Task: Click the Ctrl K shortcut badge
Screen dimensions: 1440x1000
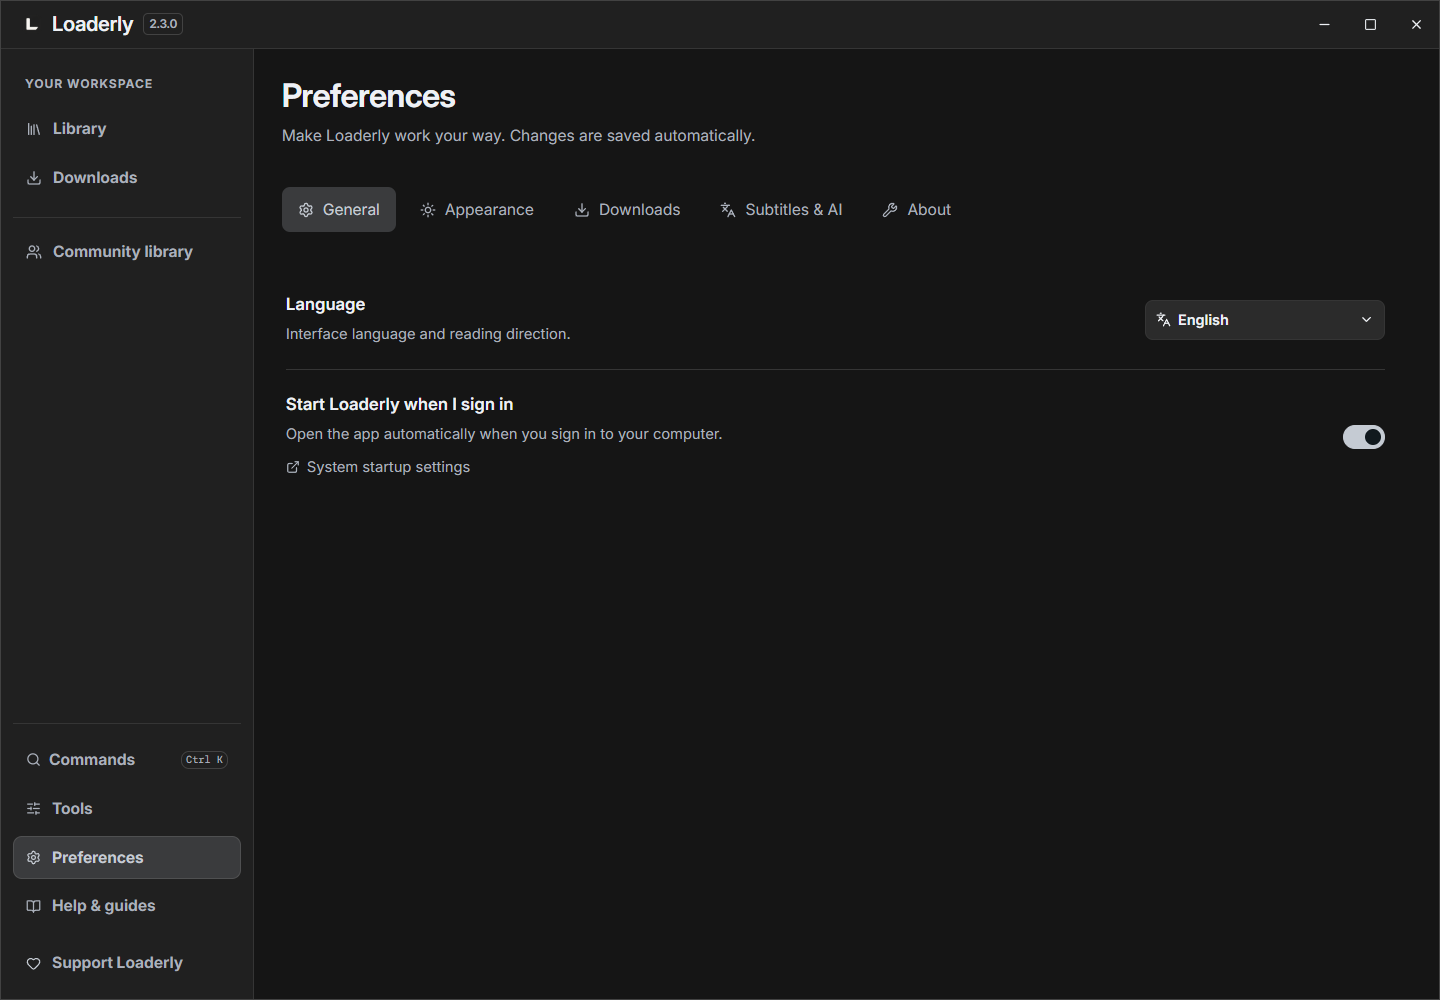Action: (x=205, y=760)
